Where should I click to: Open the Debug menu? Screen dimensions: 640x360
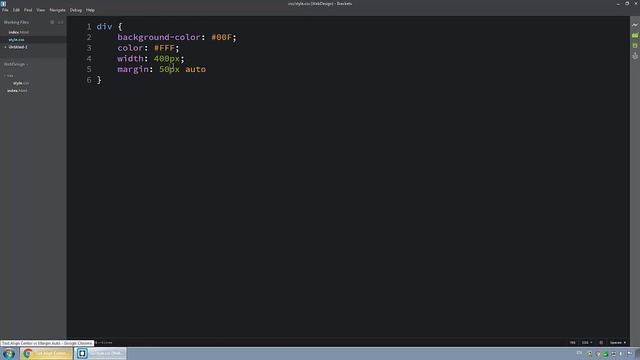point(76,10)
